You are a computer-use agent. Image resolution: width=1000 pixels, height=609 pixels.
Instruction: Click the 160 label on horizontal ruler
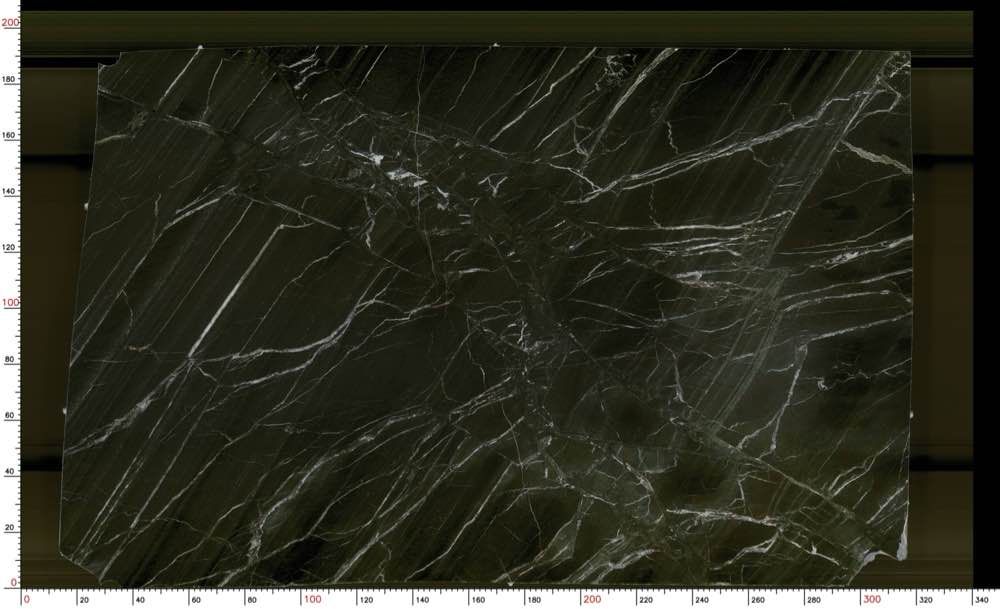(480, 600)
